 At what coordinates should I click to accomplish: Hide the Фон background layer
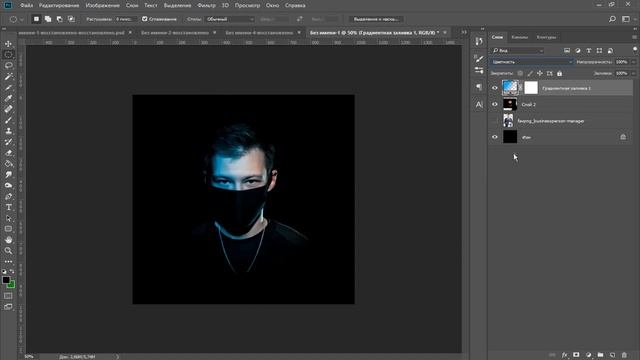coord(495,137)
